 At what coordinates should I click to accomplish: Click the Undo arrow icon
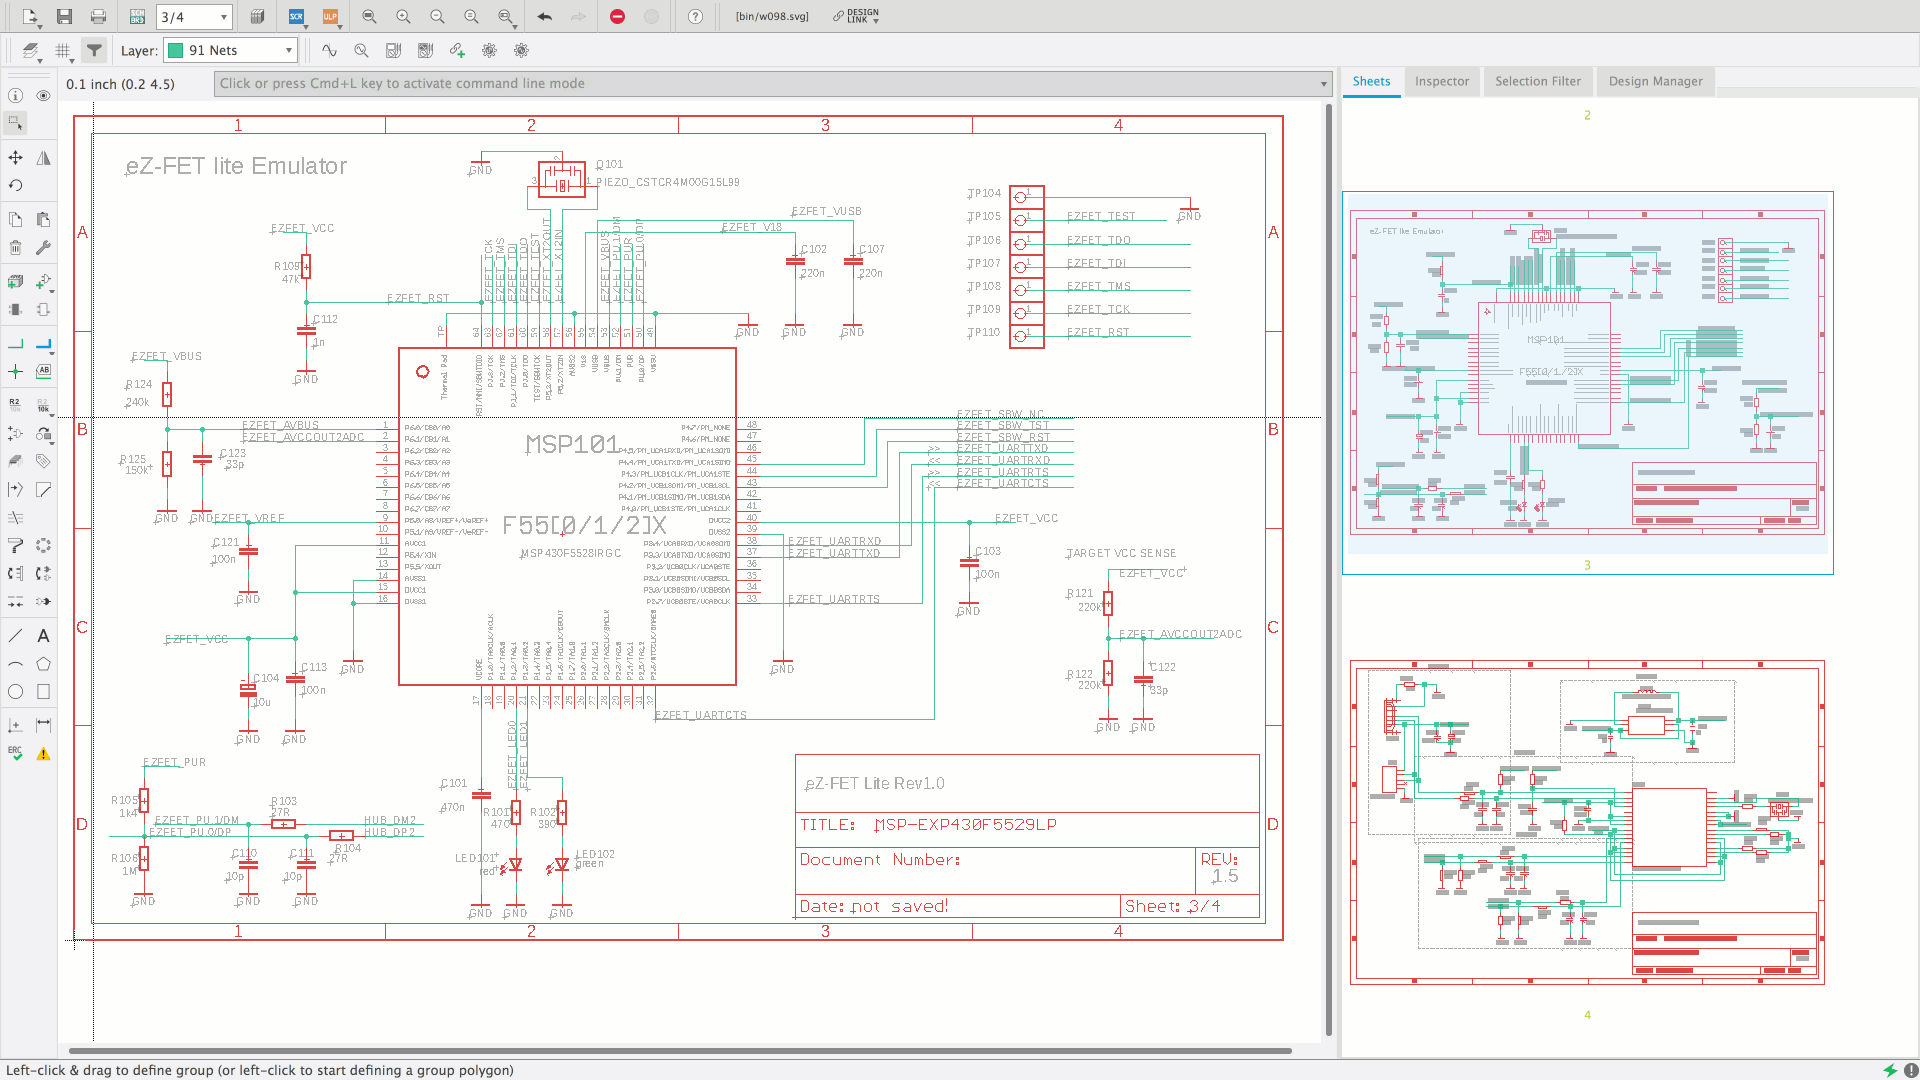click(x=544, y=16)
